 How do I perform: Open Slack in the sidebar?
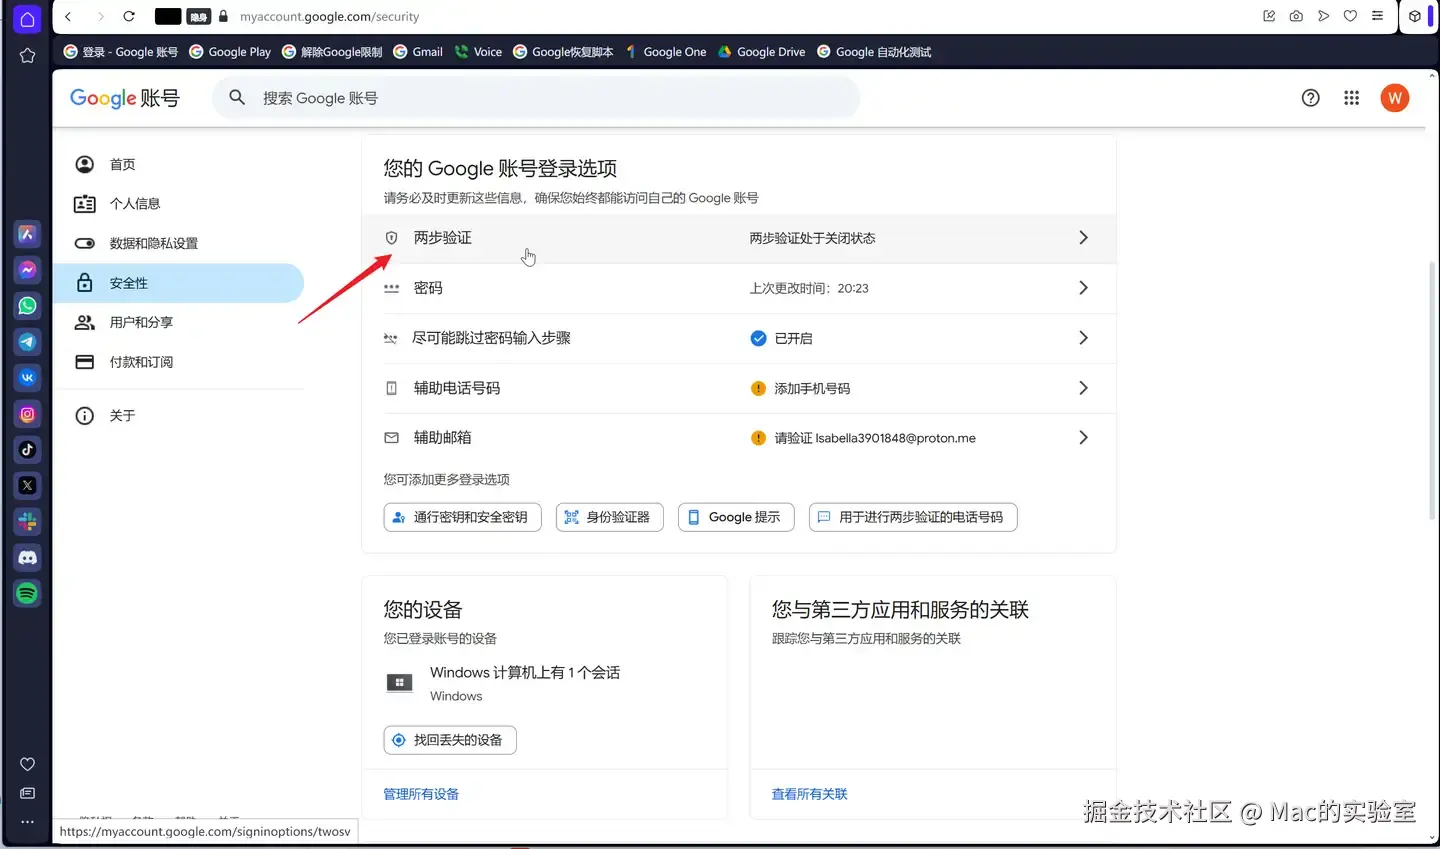(27, 522)
